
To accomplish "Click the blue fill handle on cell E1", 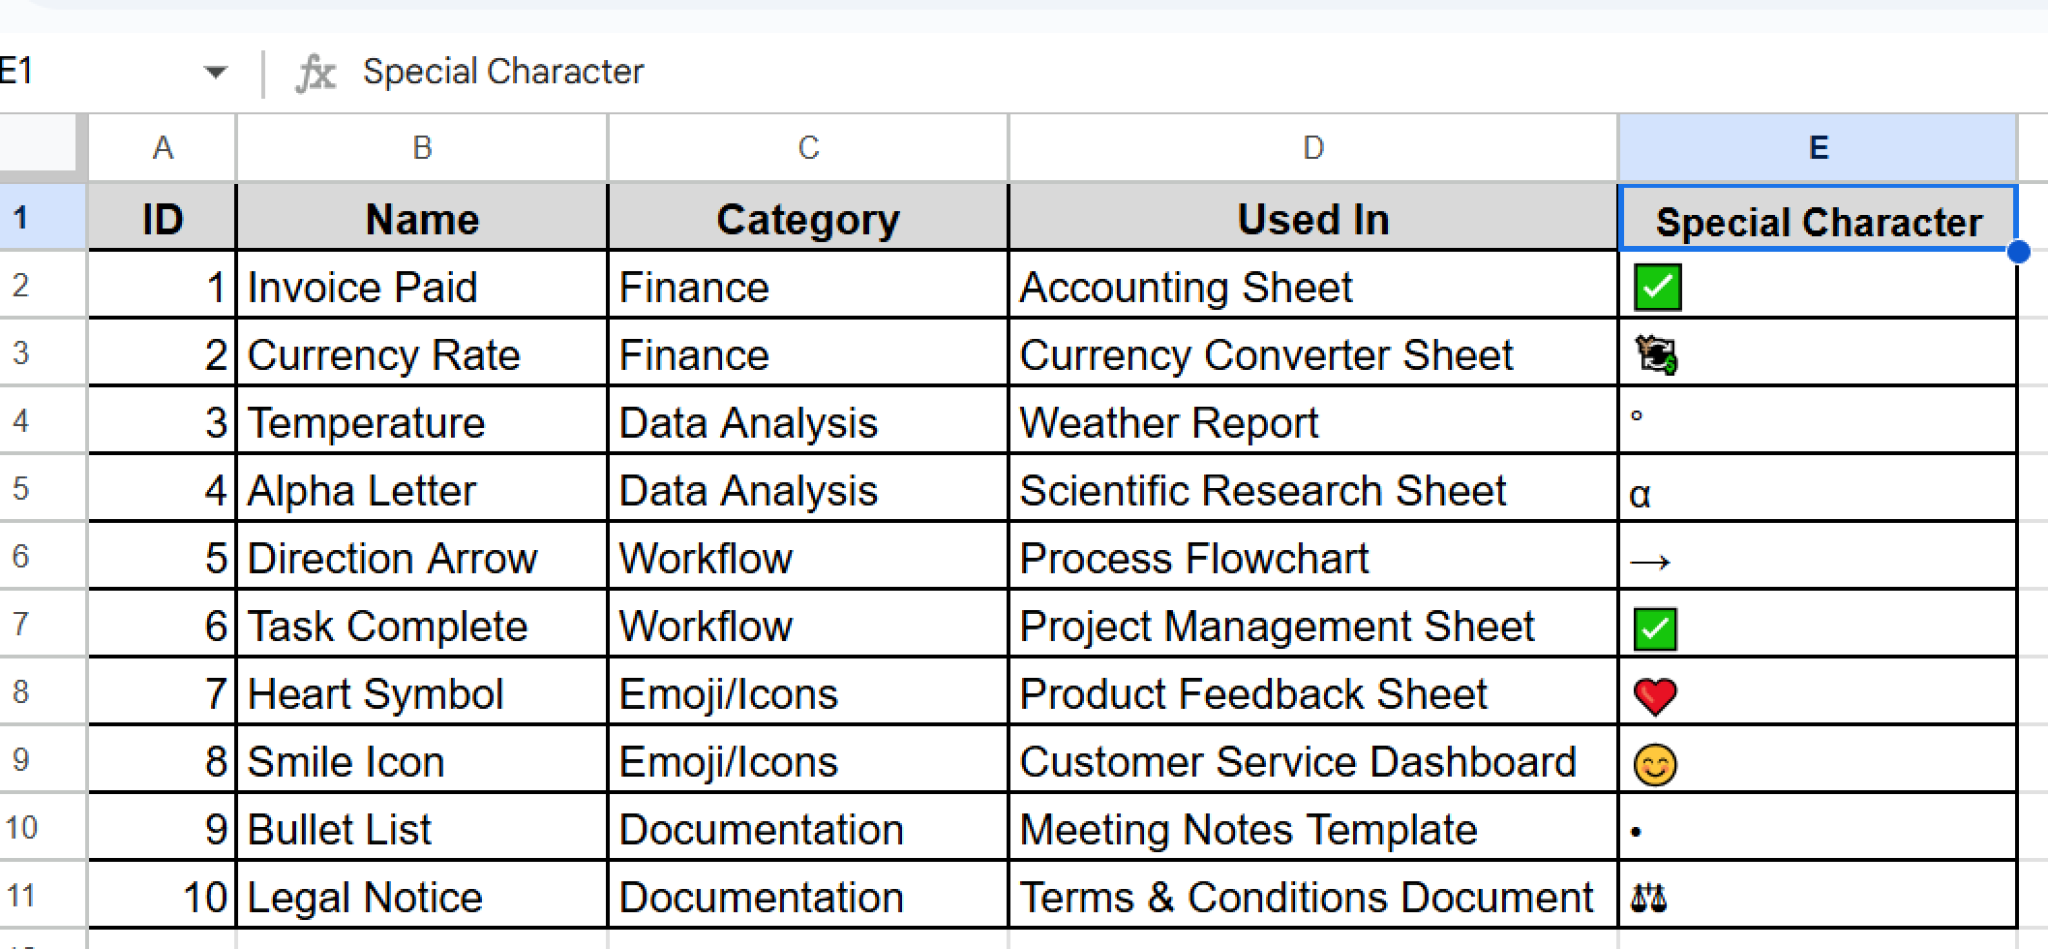I will point(2019,253).
